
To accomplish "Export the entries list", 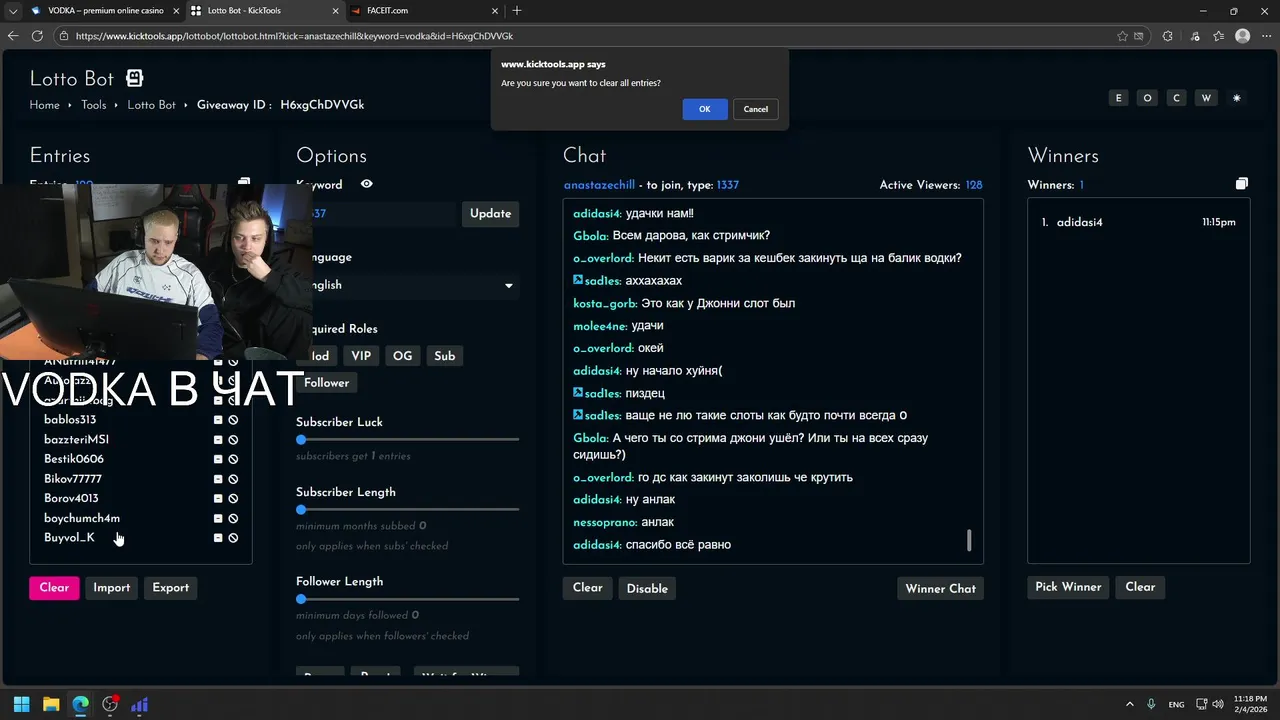I will pyautogui.click(x=170, y=588).
